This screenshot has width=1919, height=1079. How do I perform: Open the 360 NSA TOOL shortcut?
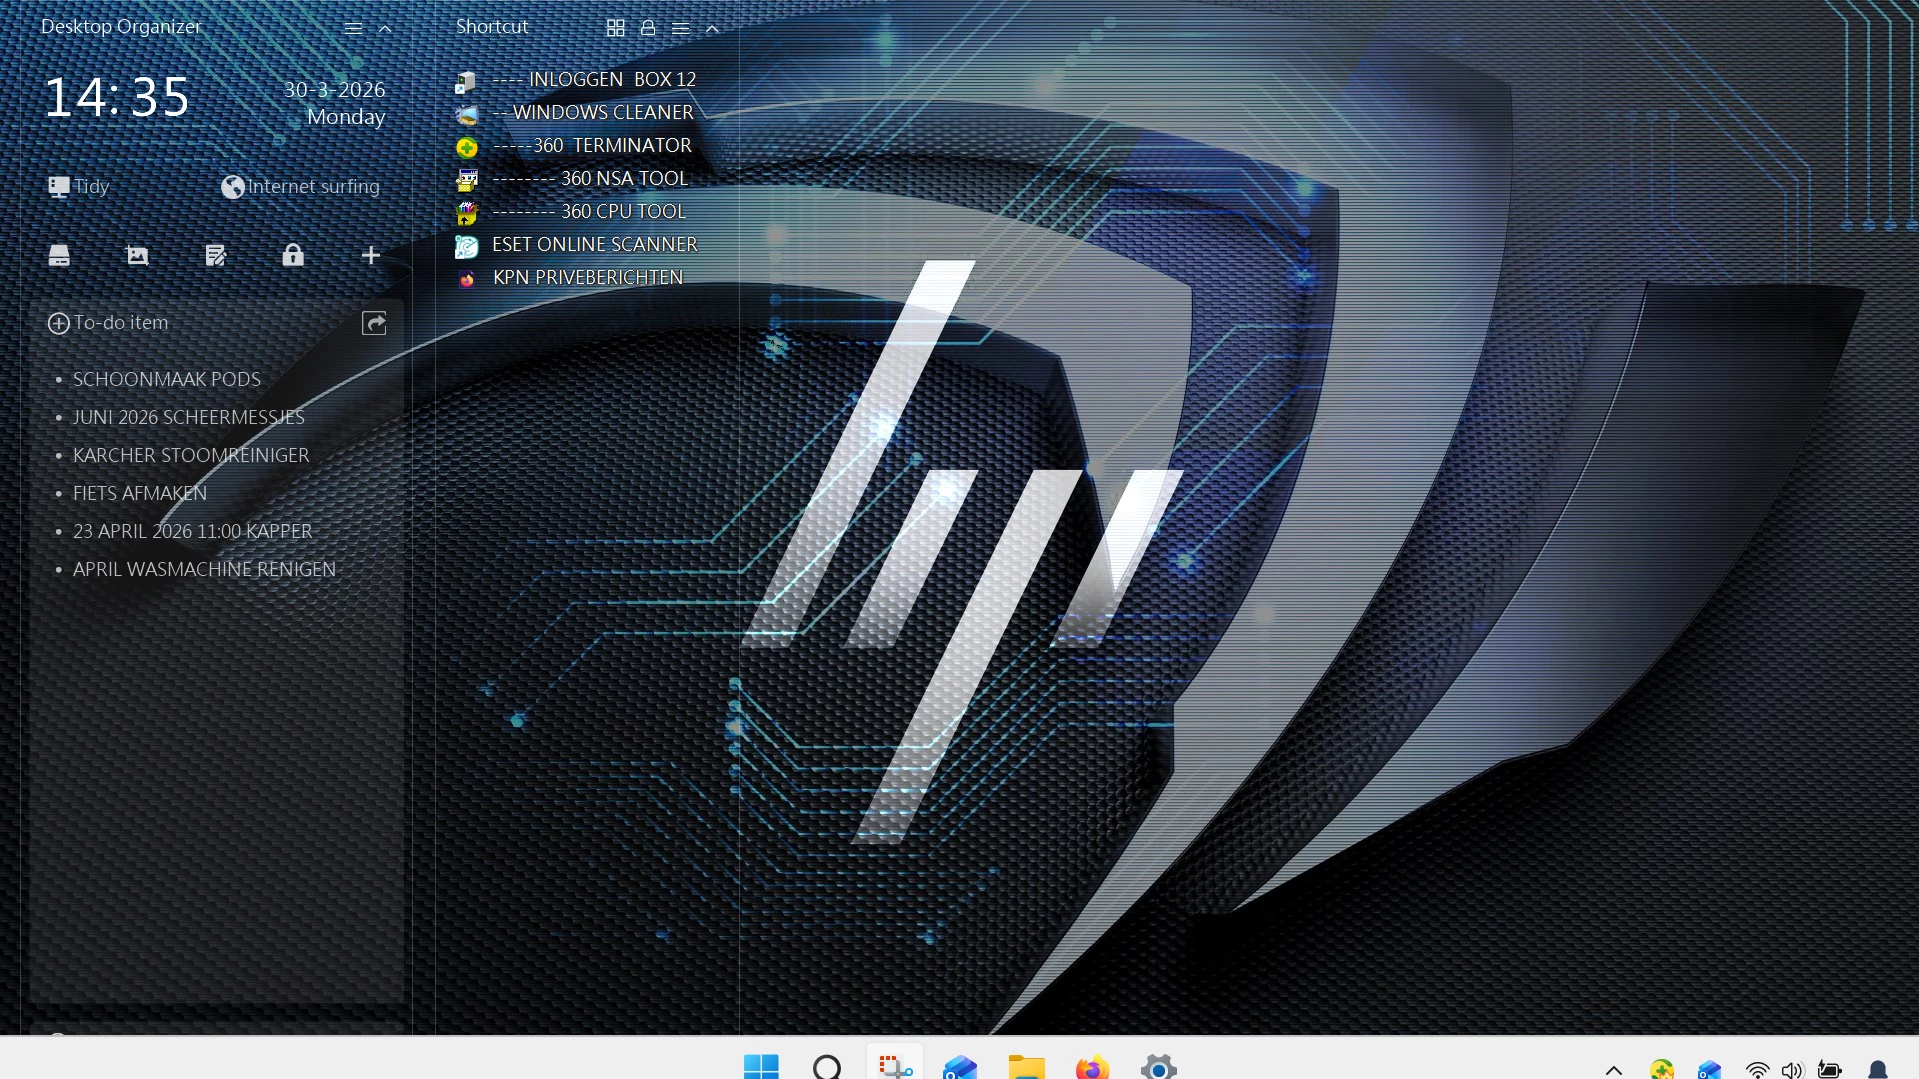coord(572,179)
